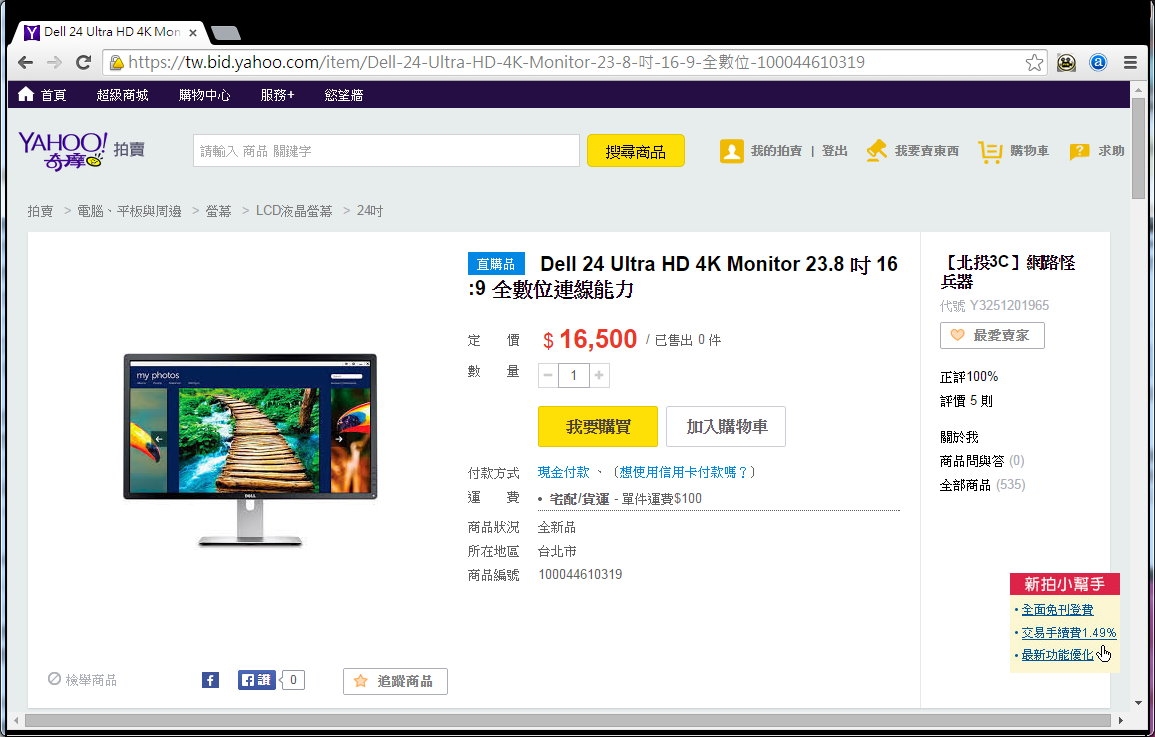Open a new browser tab
This screenshot has height=737, width=1155.
pyautogui.click(x=225, y=32)
